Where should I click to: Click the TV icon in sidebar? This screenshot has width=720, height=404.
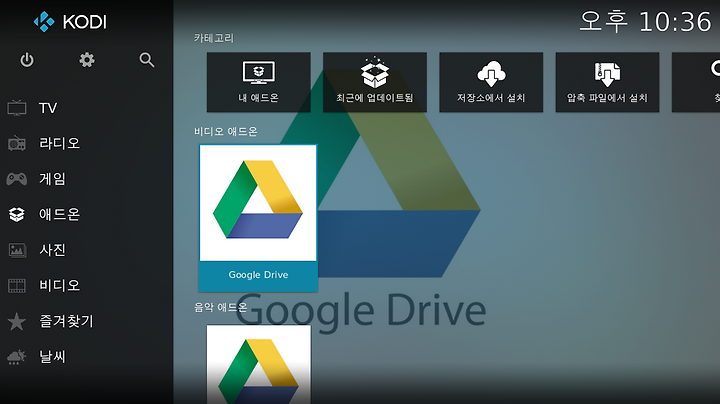pos(17,108)
